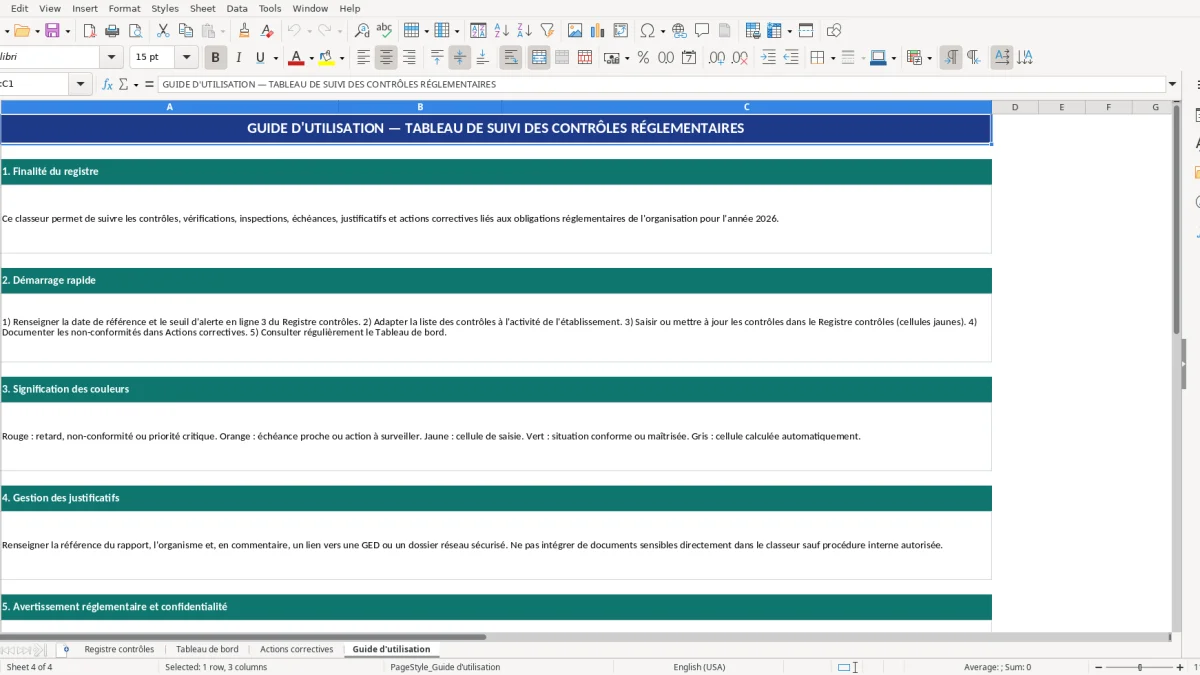Switch to Actions correctives sheet tab
Image resolution: width=1200 pixels, height=675 pixels.
296,649
